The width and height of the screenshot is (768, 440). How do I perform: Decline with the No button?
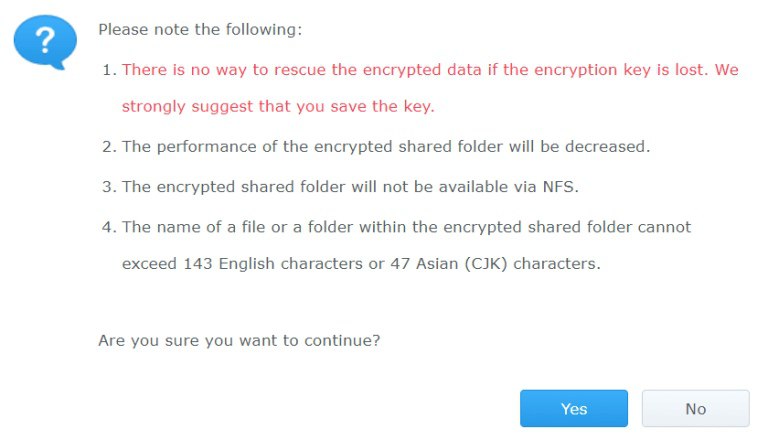(x=695, y=408)
